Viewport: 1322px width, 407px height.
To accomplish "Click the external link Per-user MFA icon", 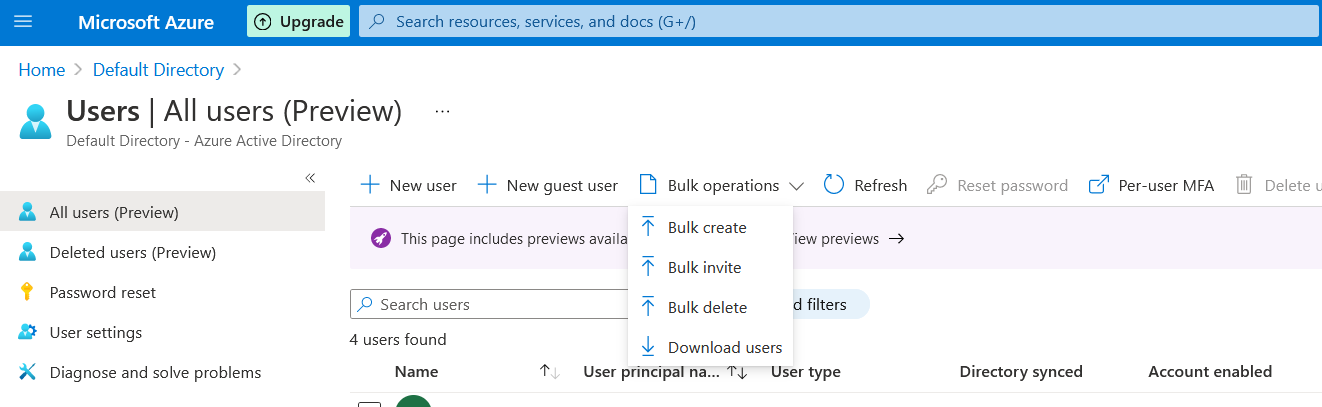I will (x=1099, y=185).
